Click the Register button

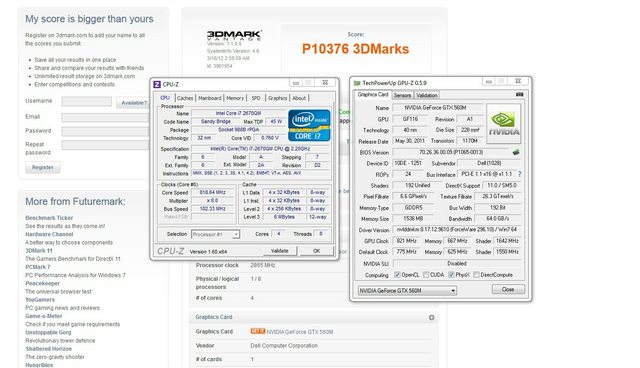[x=42, y=167]
